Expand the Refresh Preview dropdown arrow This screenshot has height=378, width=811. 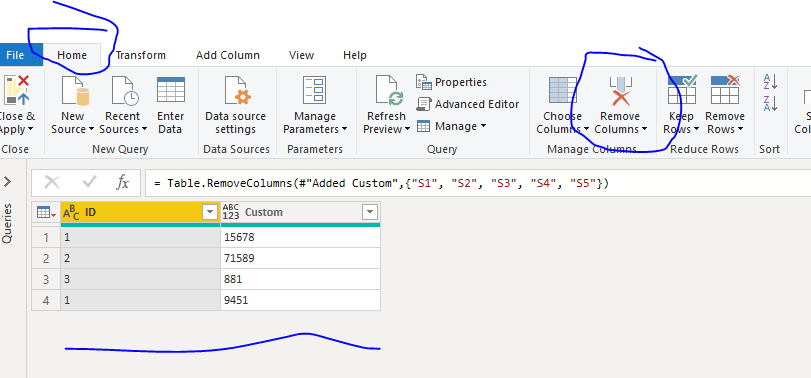407,129
